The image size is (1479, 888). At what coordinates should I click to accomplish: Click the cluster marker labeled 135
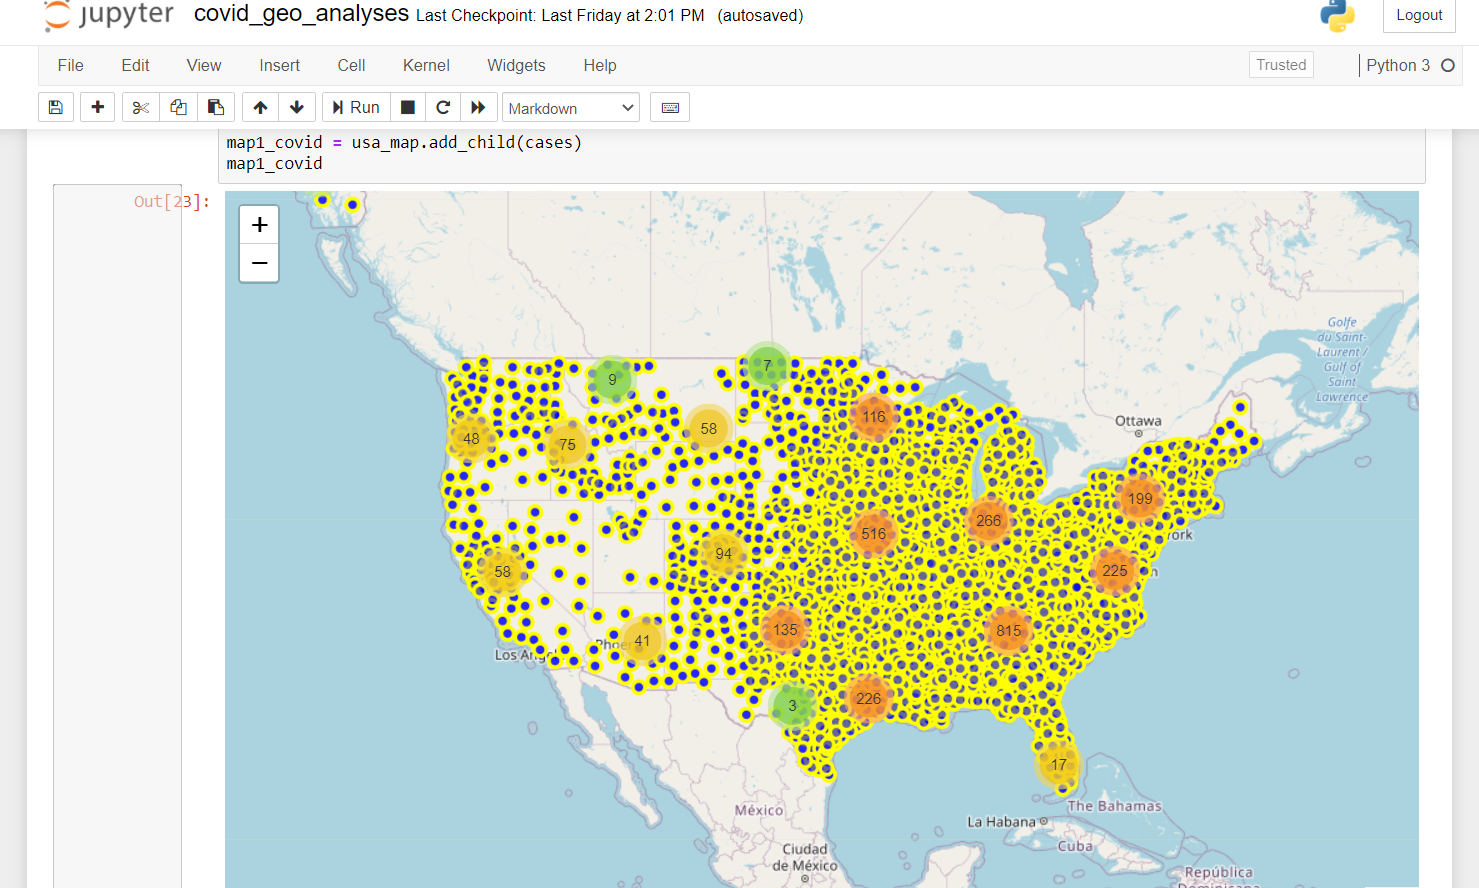pos(786,630)
